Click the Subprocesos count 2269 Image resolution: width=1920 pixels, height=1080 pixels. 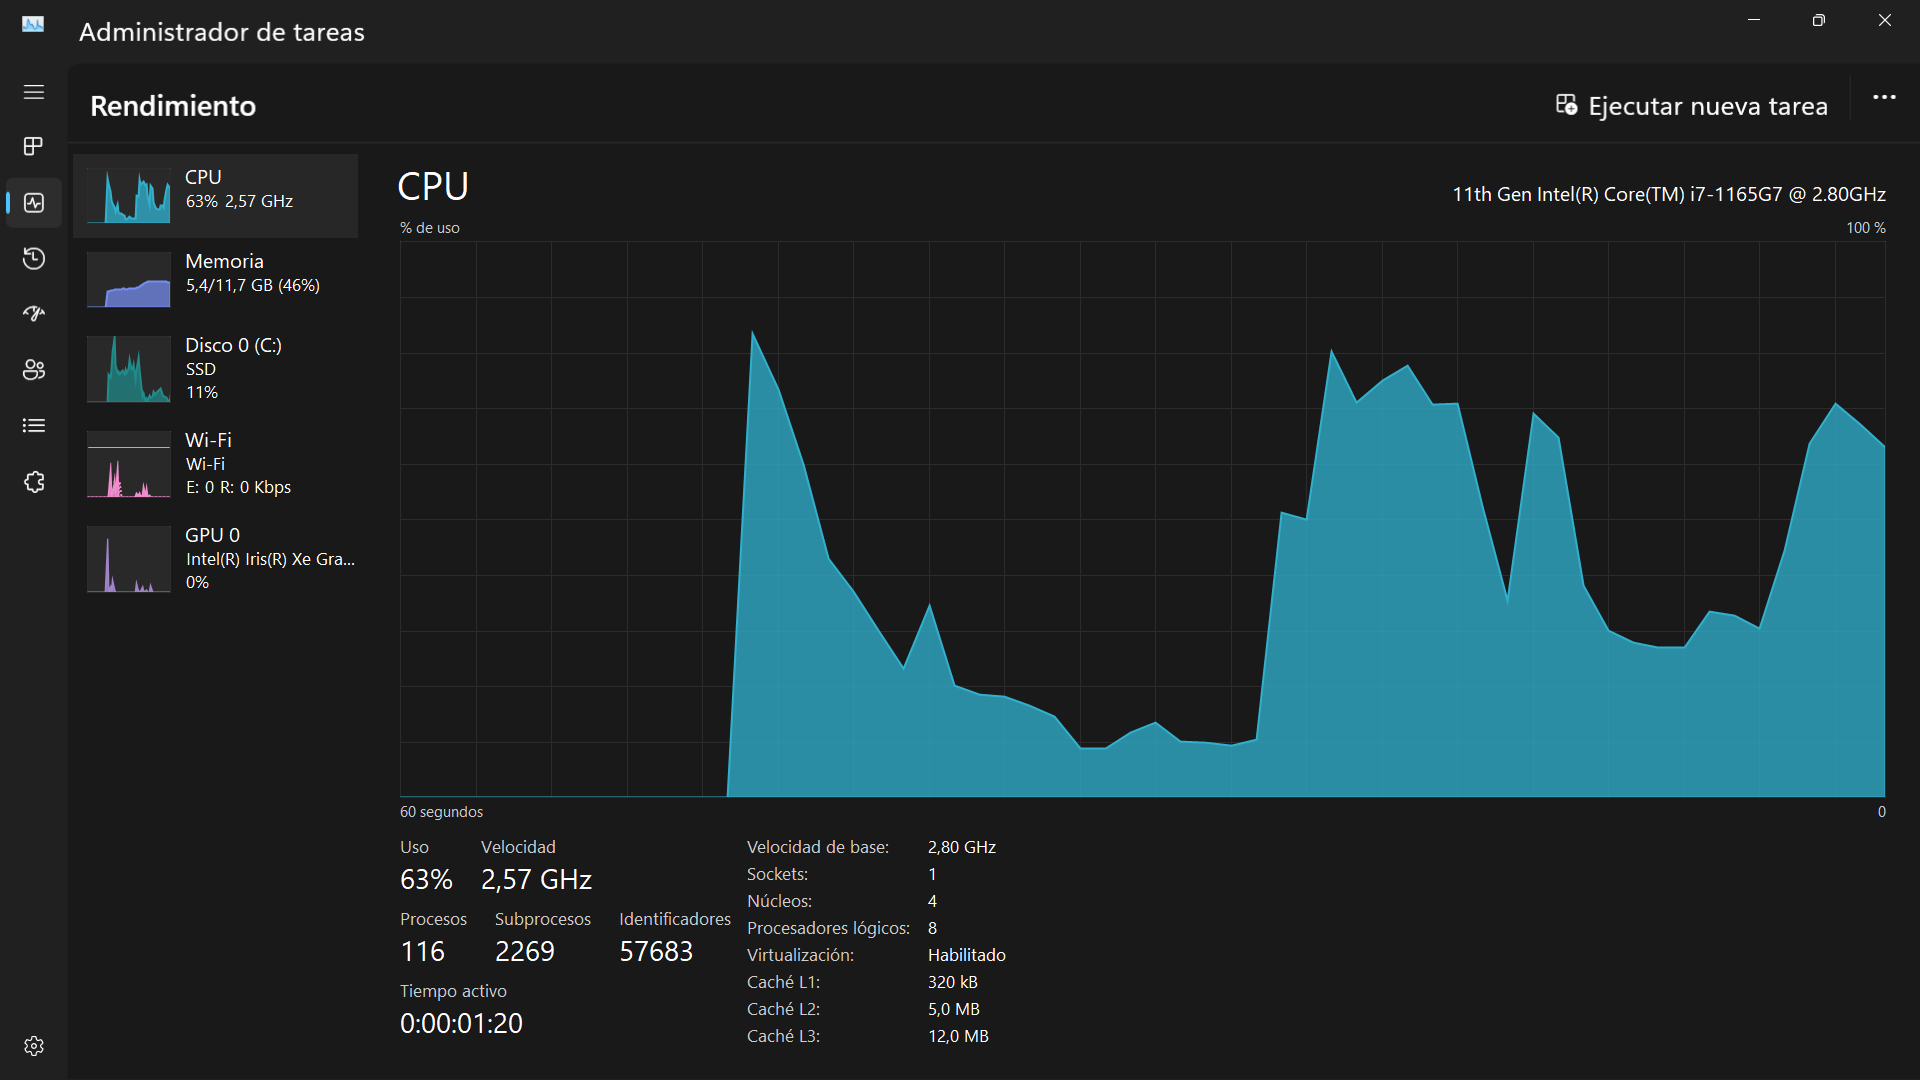(x=525, y=952)
